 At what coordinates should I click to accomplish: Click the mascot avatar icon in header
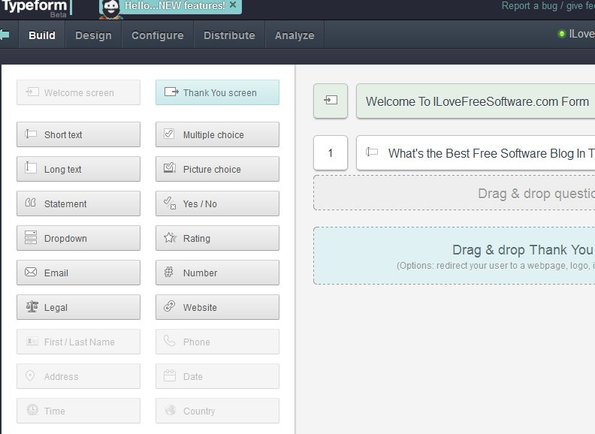pyautogui.click(x=110, y=8)
